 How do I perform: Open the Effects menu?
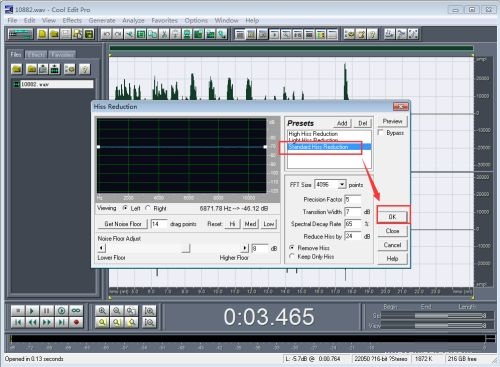point(72,20)
